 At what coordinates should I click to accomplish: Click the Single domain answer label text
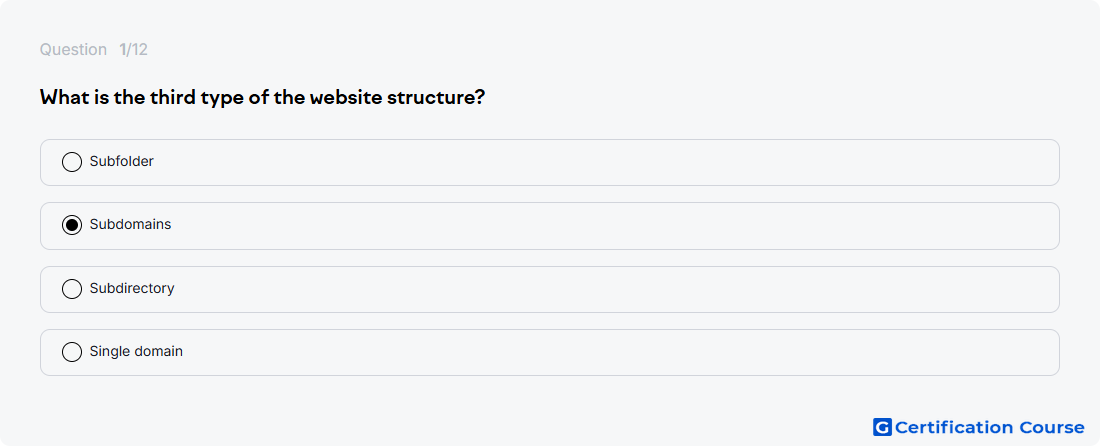[136, 351]
